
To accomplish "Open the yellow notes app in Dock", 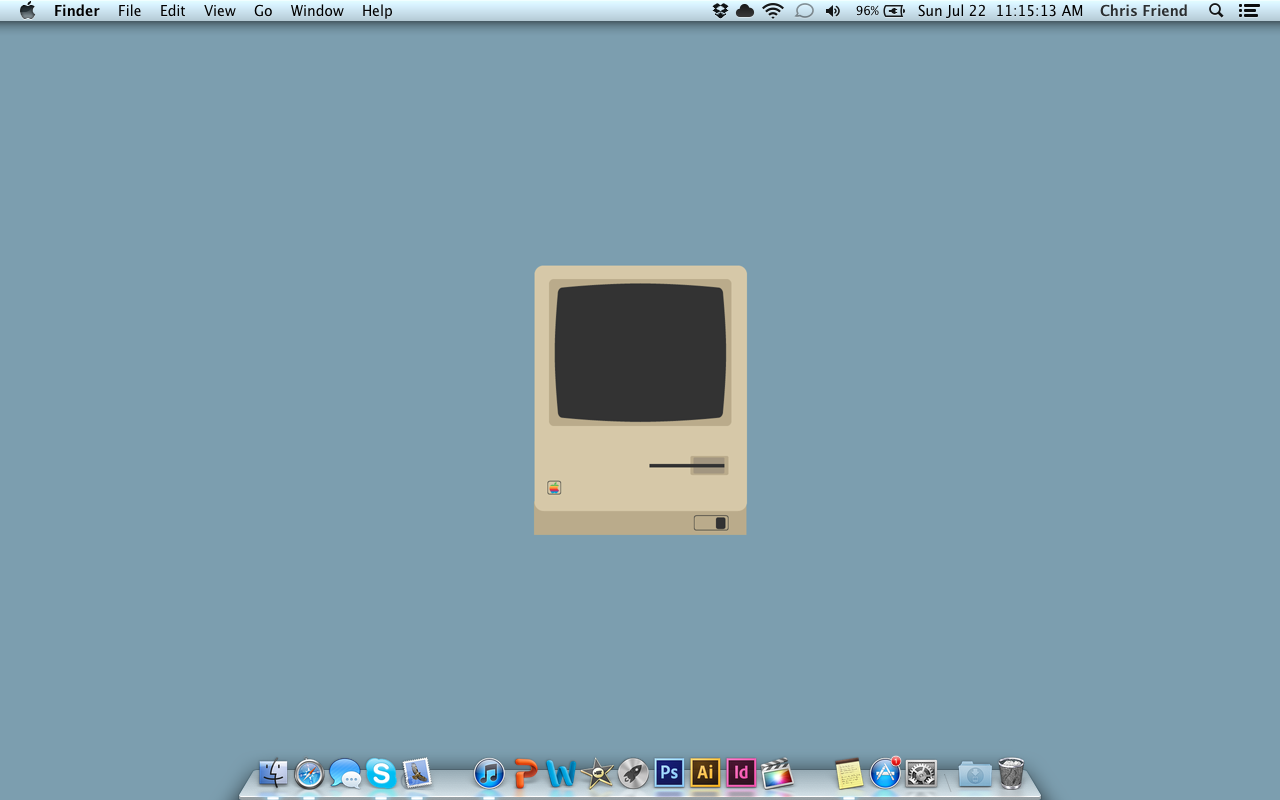I will [x=849, y=773].
